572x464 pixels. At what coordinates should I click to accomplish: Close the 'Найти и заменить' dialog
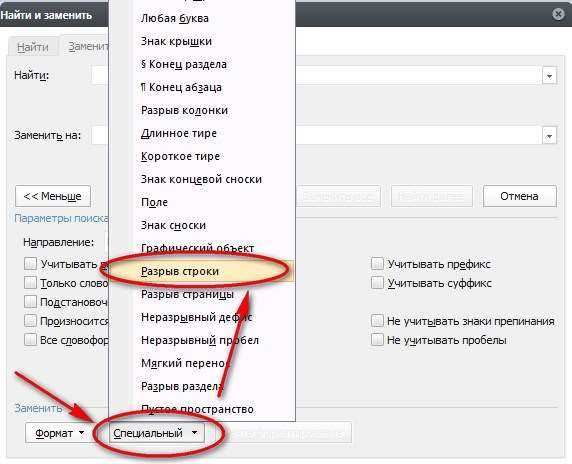click(x=558, y=14)
